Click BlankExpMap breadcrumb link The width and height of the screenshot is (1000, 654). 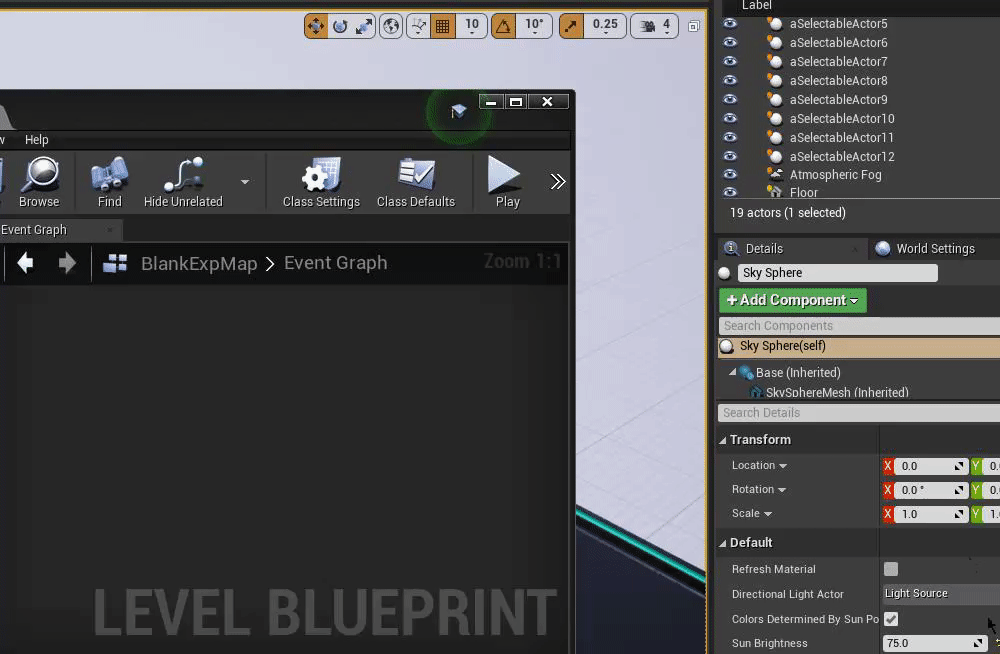point(199,264)
